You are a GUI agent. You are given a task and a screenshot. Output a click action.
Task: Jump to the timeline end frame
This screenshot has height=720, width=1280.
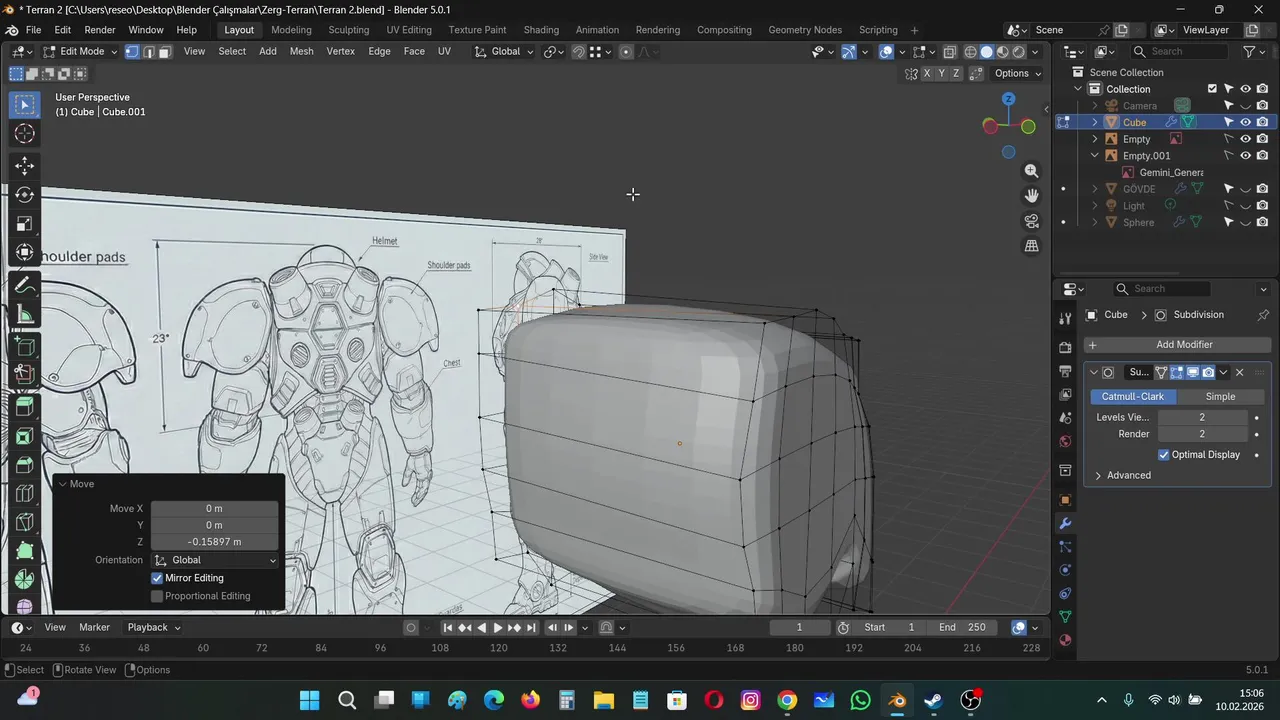pos(531,628)
